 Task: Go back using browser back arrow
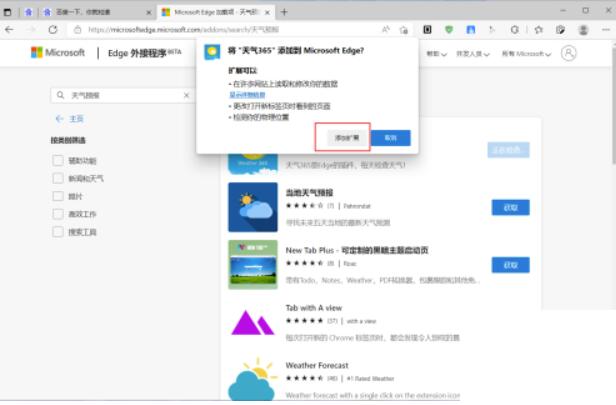click(x=9, y=29)
